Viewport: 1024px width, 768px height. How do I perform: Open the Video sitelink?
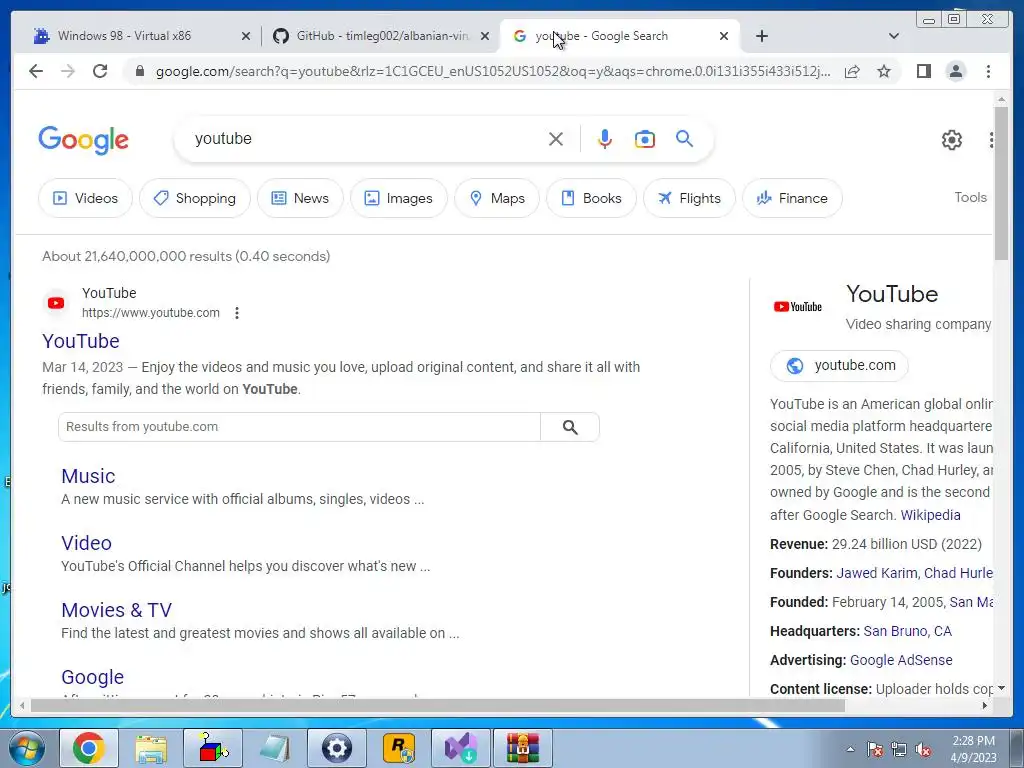pos(86,543)
